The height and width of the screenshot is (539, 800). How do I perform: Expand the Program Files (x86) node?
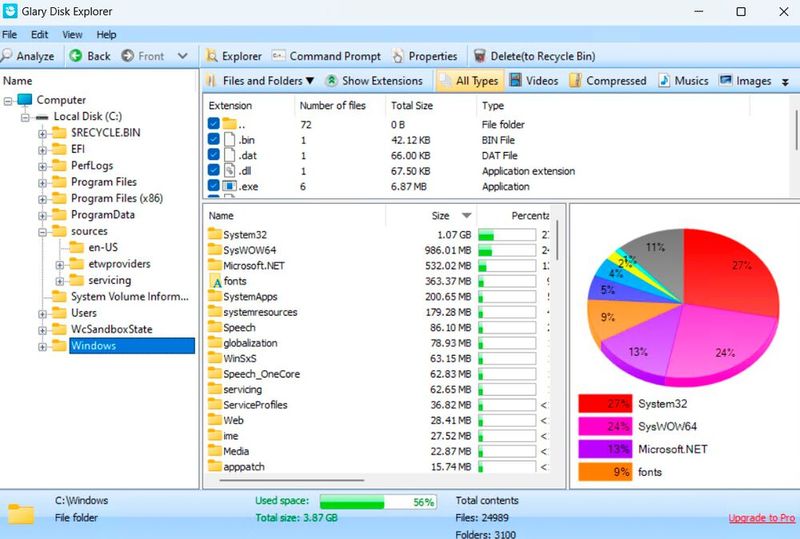[42, 200]
